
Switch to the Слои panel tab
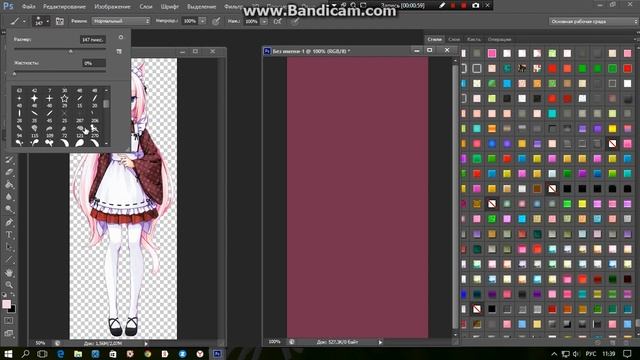click(x=454, y=39)
